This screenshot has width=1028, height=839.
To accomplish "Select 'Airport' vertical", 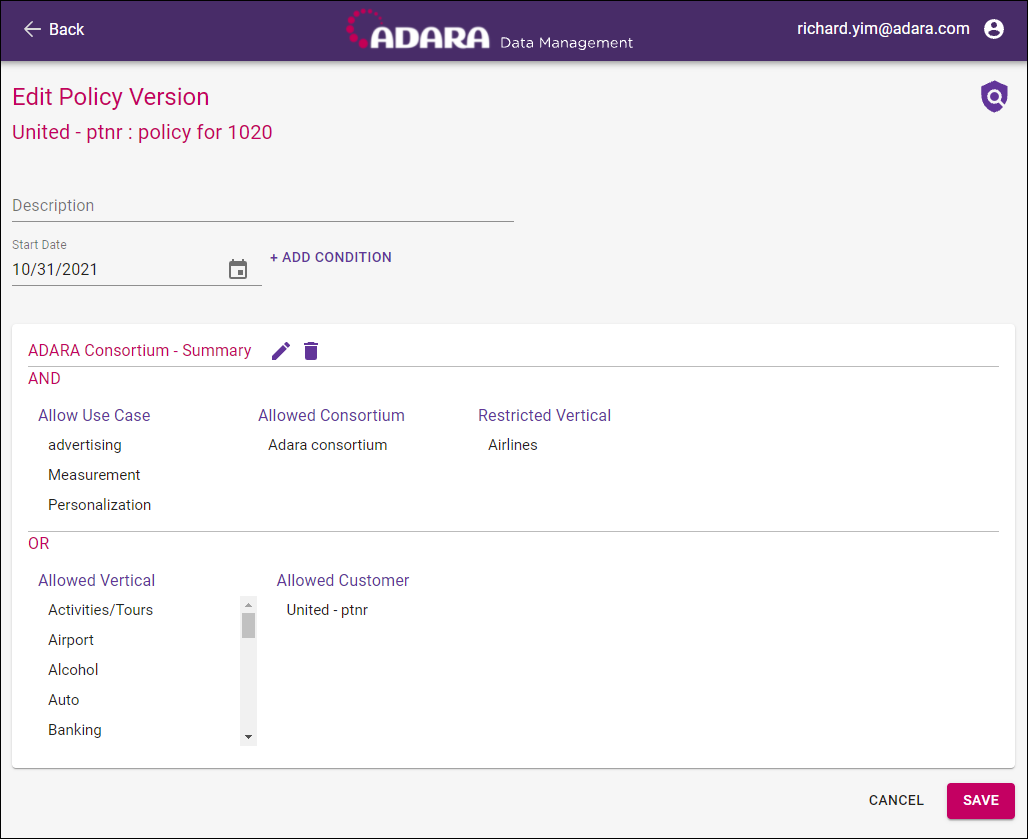I will pyautogui.click(x=71, y=640).
